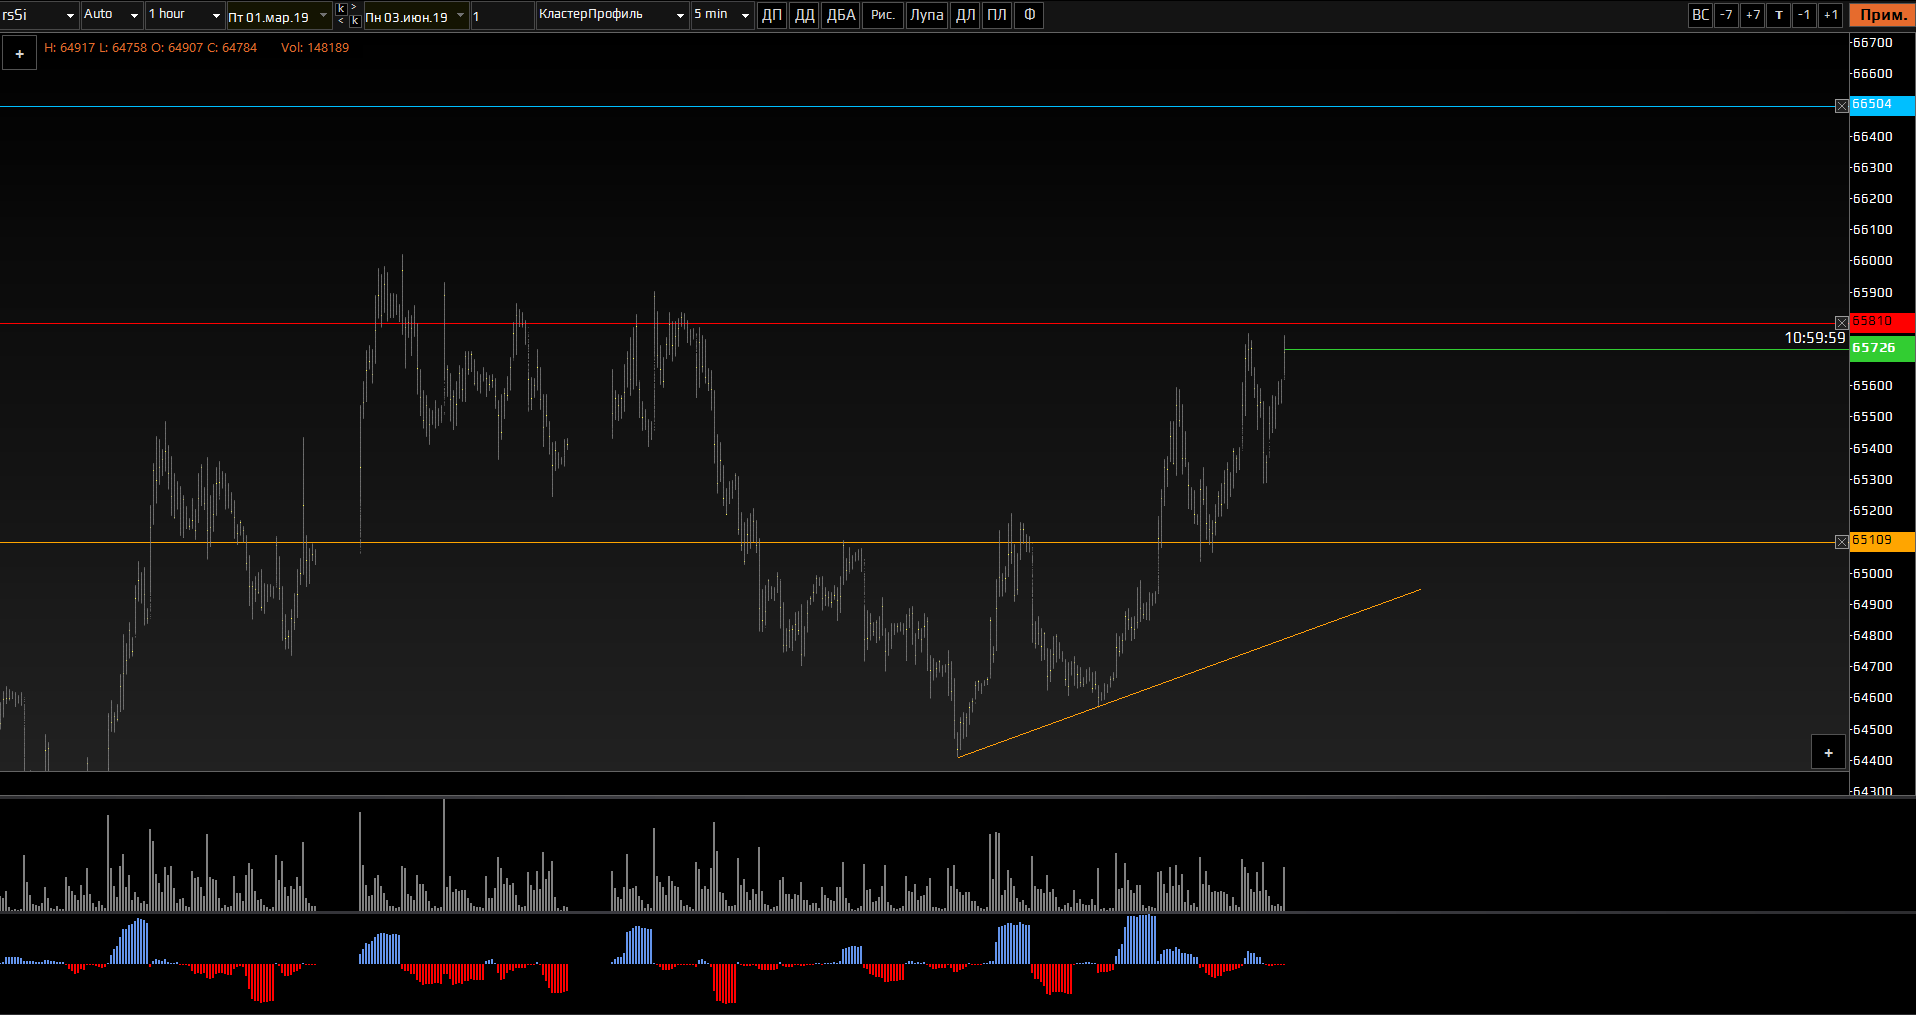Shift the date range forward 1 day
Viewport: 1916px width, 1015px height.
click(1830, 15)
